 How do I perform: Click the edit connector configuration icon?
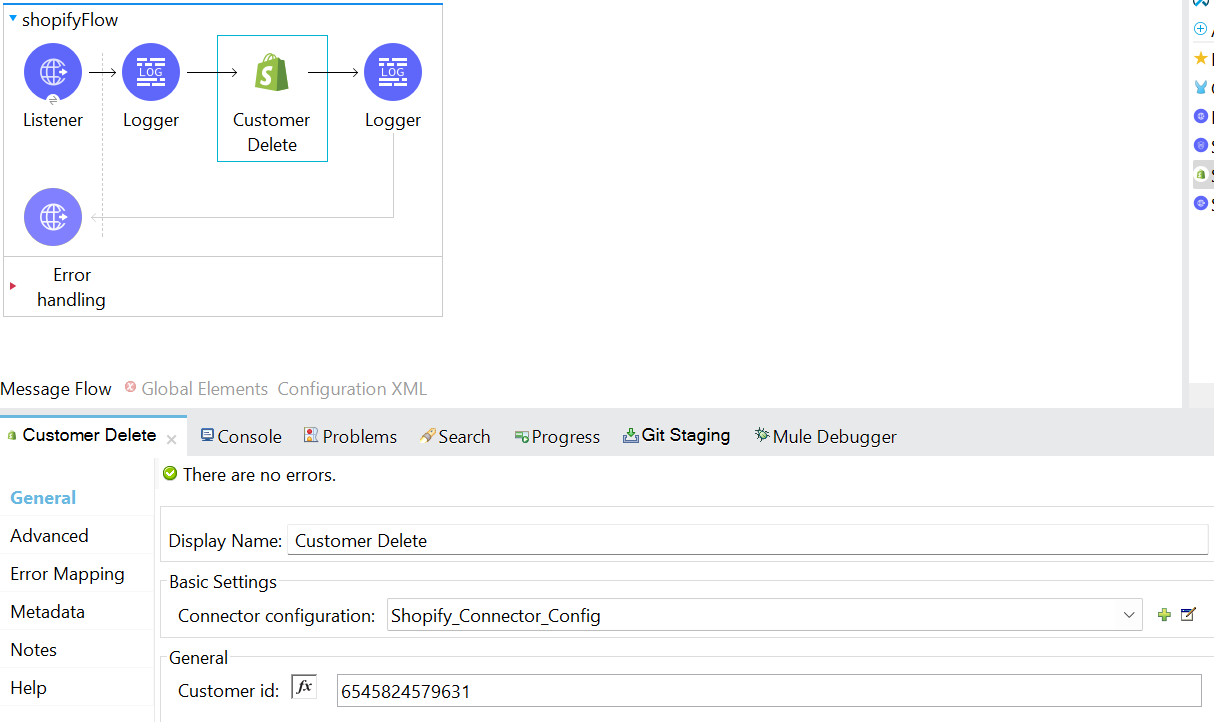pos(1188,615)
